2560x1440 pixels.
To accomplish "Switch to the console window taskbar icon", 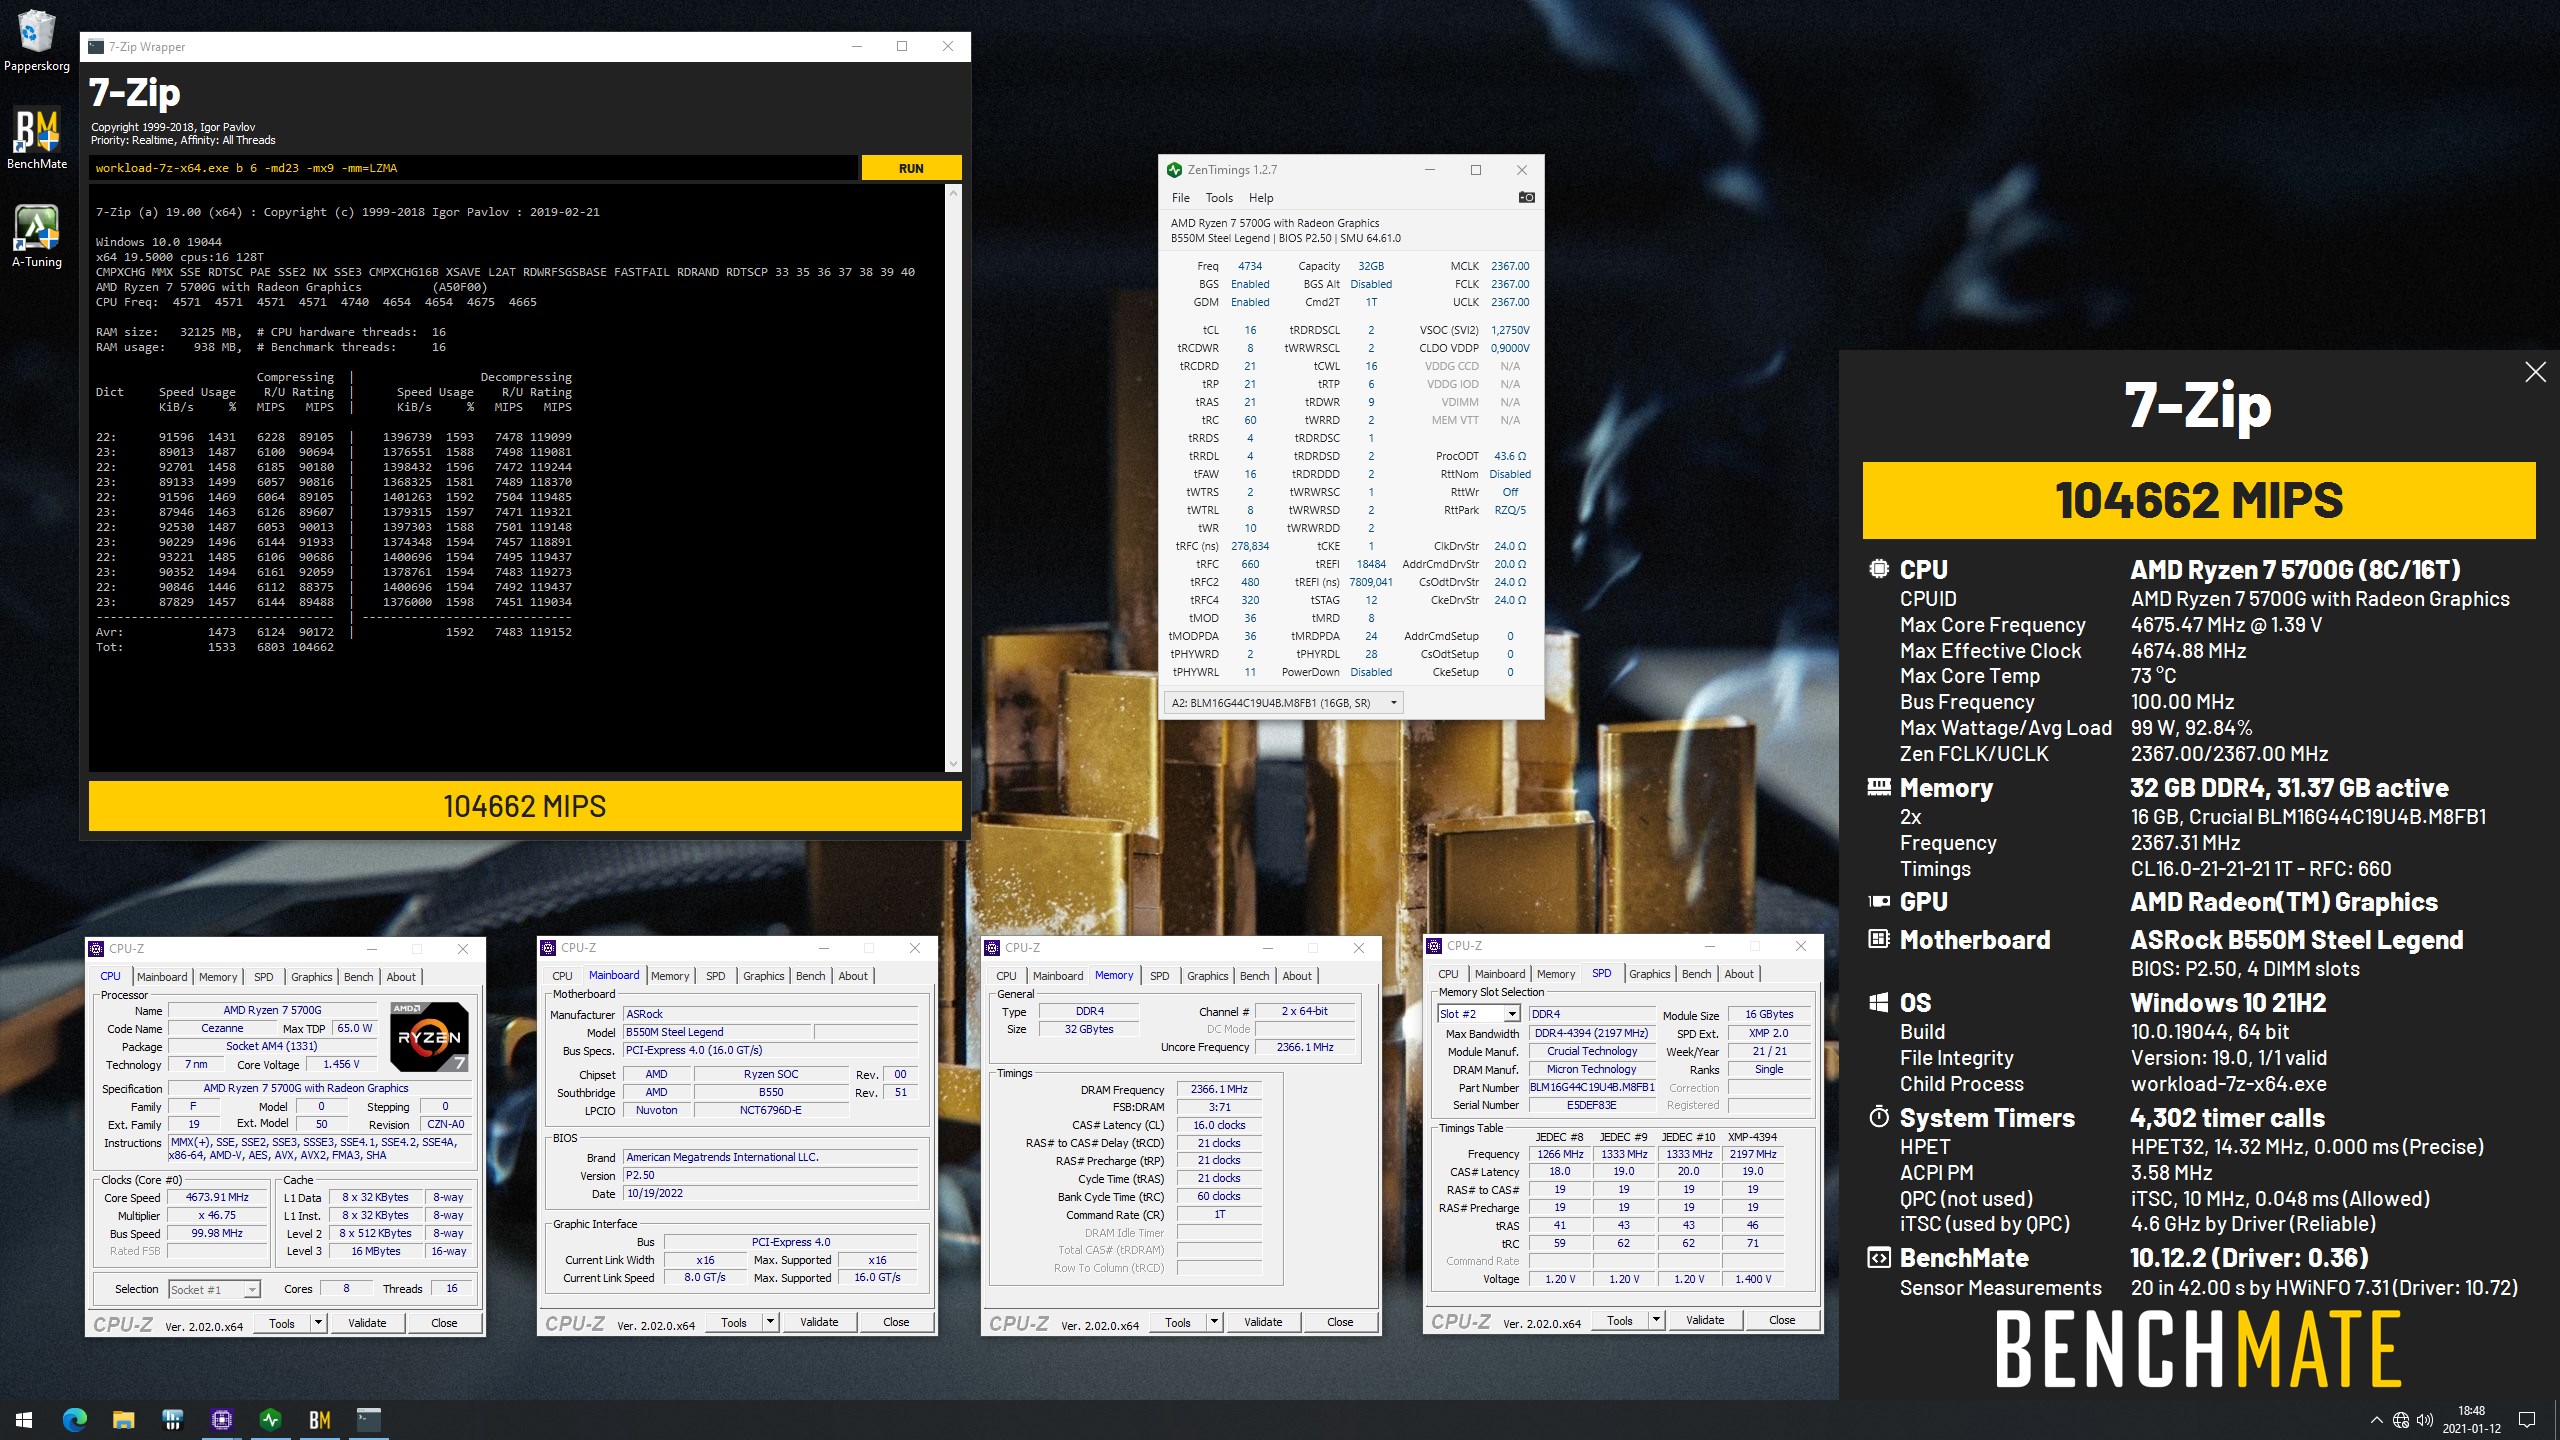I will coord(368,1419).
